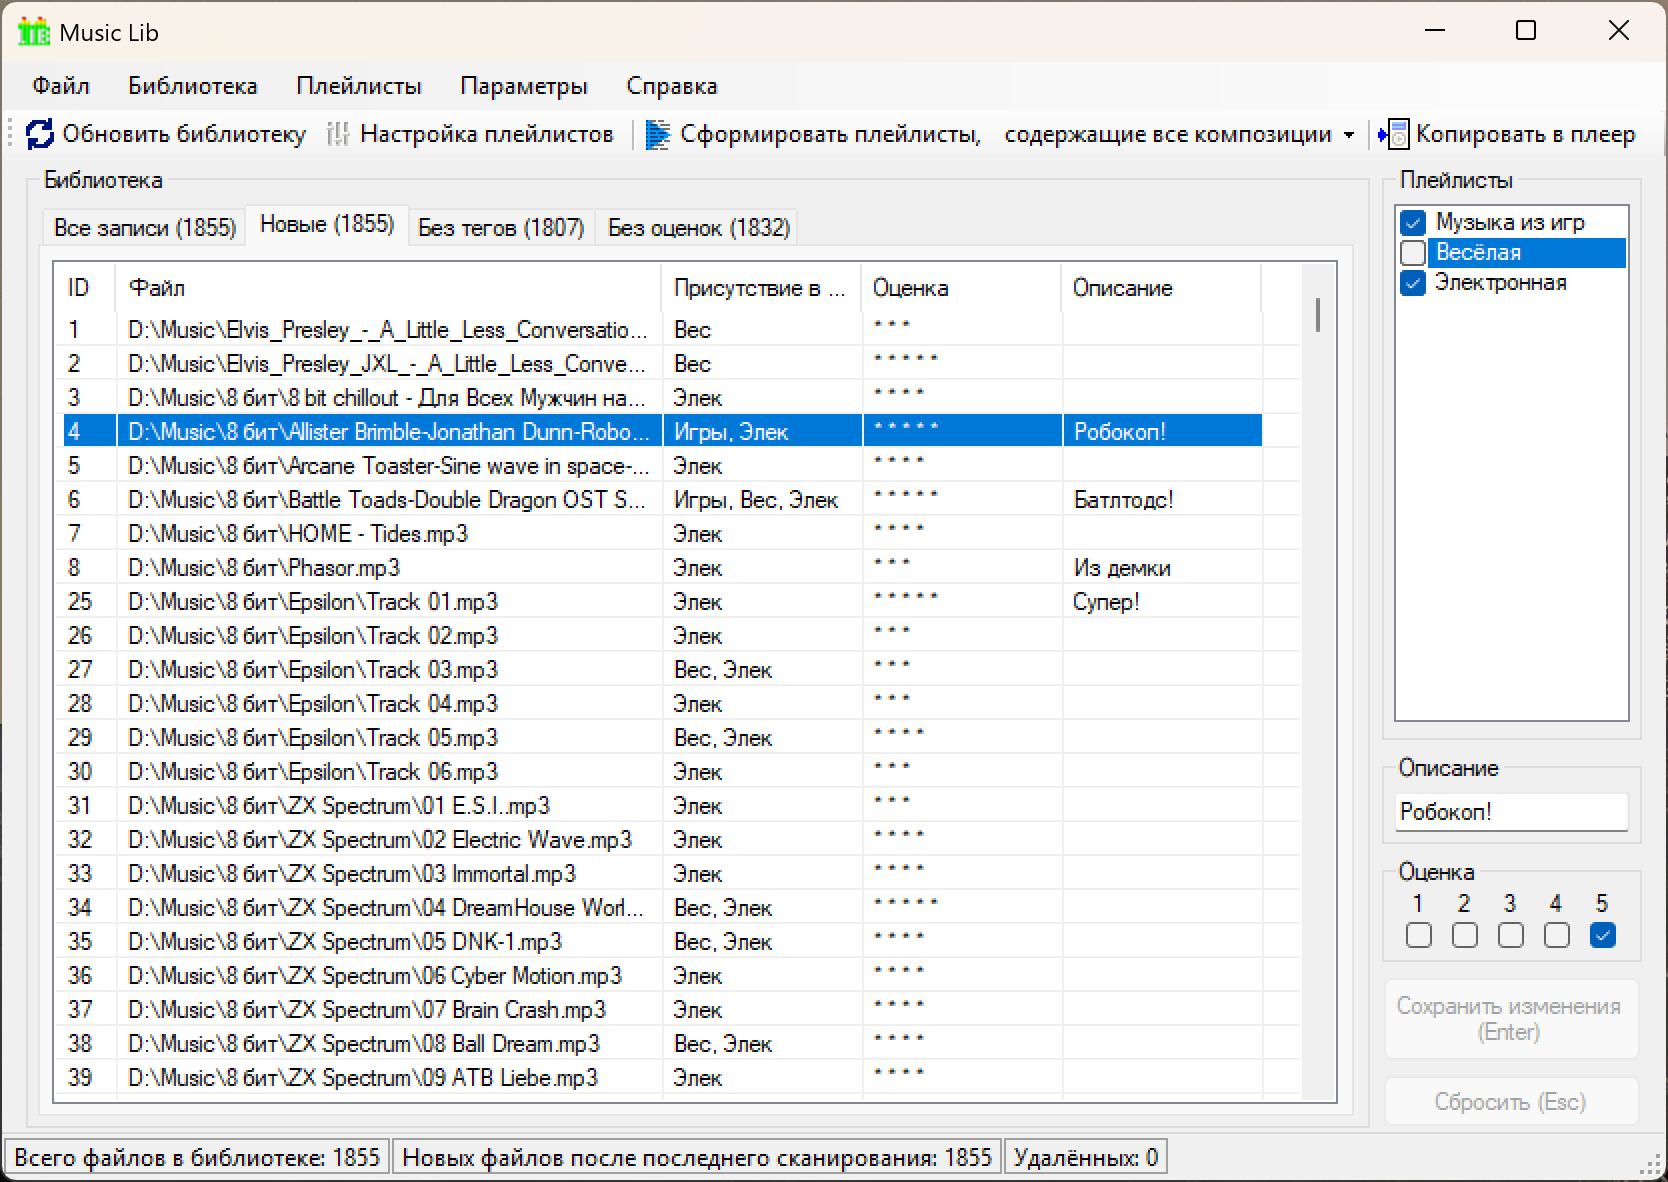Click 'Настройка плейлистов' toolbar label
This screenshot has height=1182, width=1668.
click(486, 134)
